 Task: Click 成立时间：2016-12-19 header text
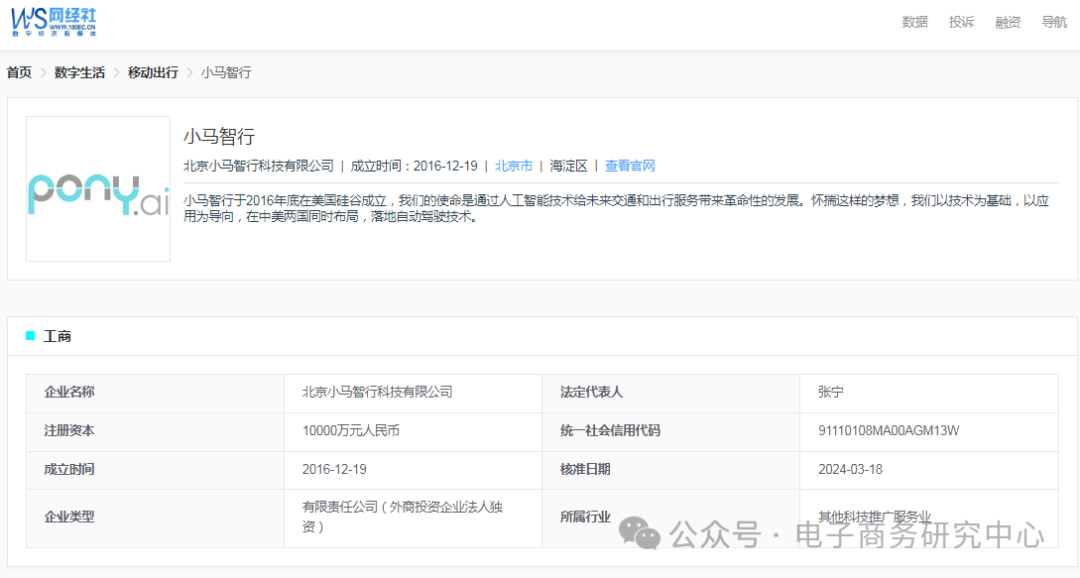(414, 166)
